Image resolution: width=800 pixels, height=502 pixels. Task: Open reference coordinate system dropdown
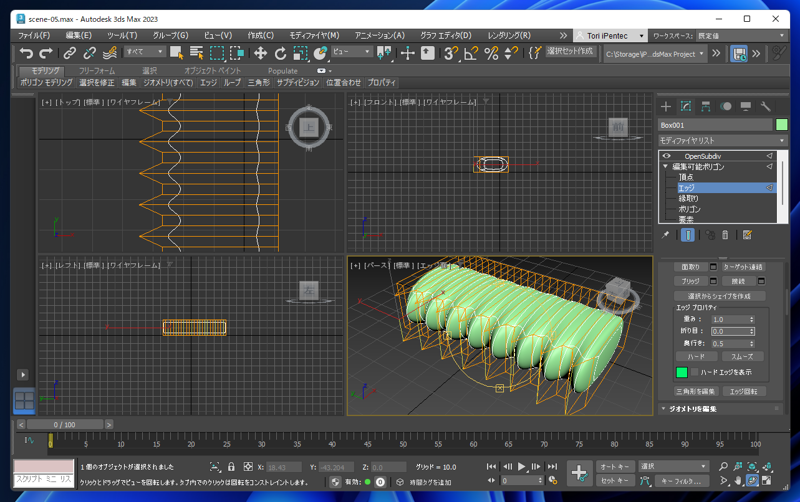point(352,52)
